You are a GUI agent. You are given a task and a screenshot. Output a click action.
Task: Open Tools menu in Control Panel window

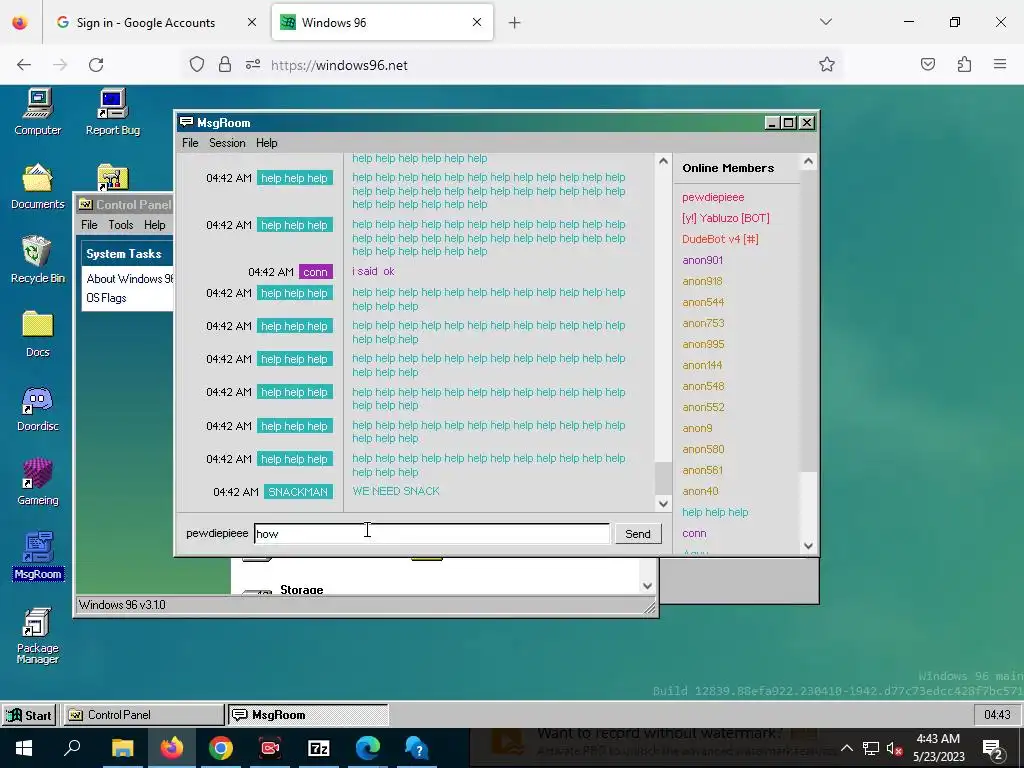click(x=121, y=225)
